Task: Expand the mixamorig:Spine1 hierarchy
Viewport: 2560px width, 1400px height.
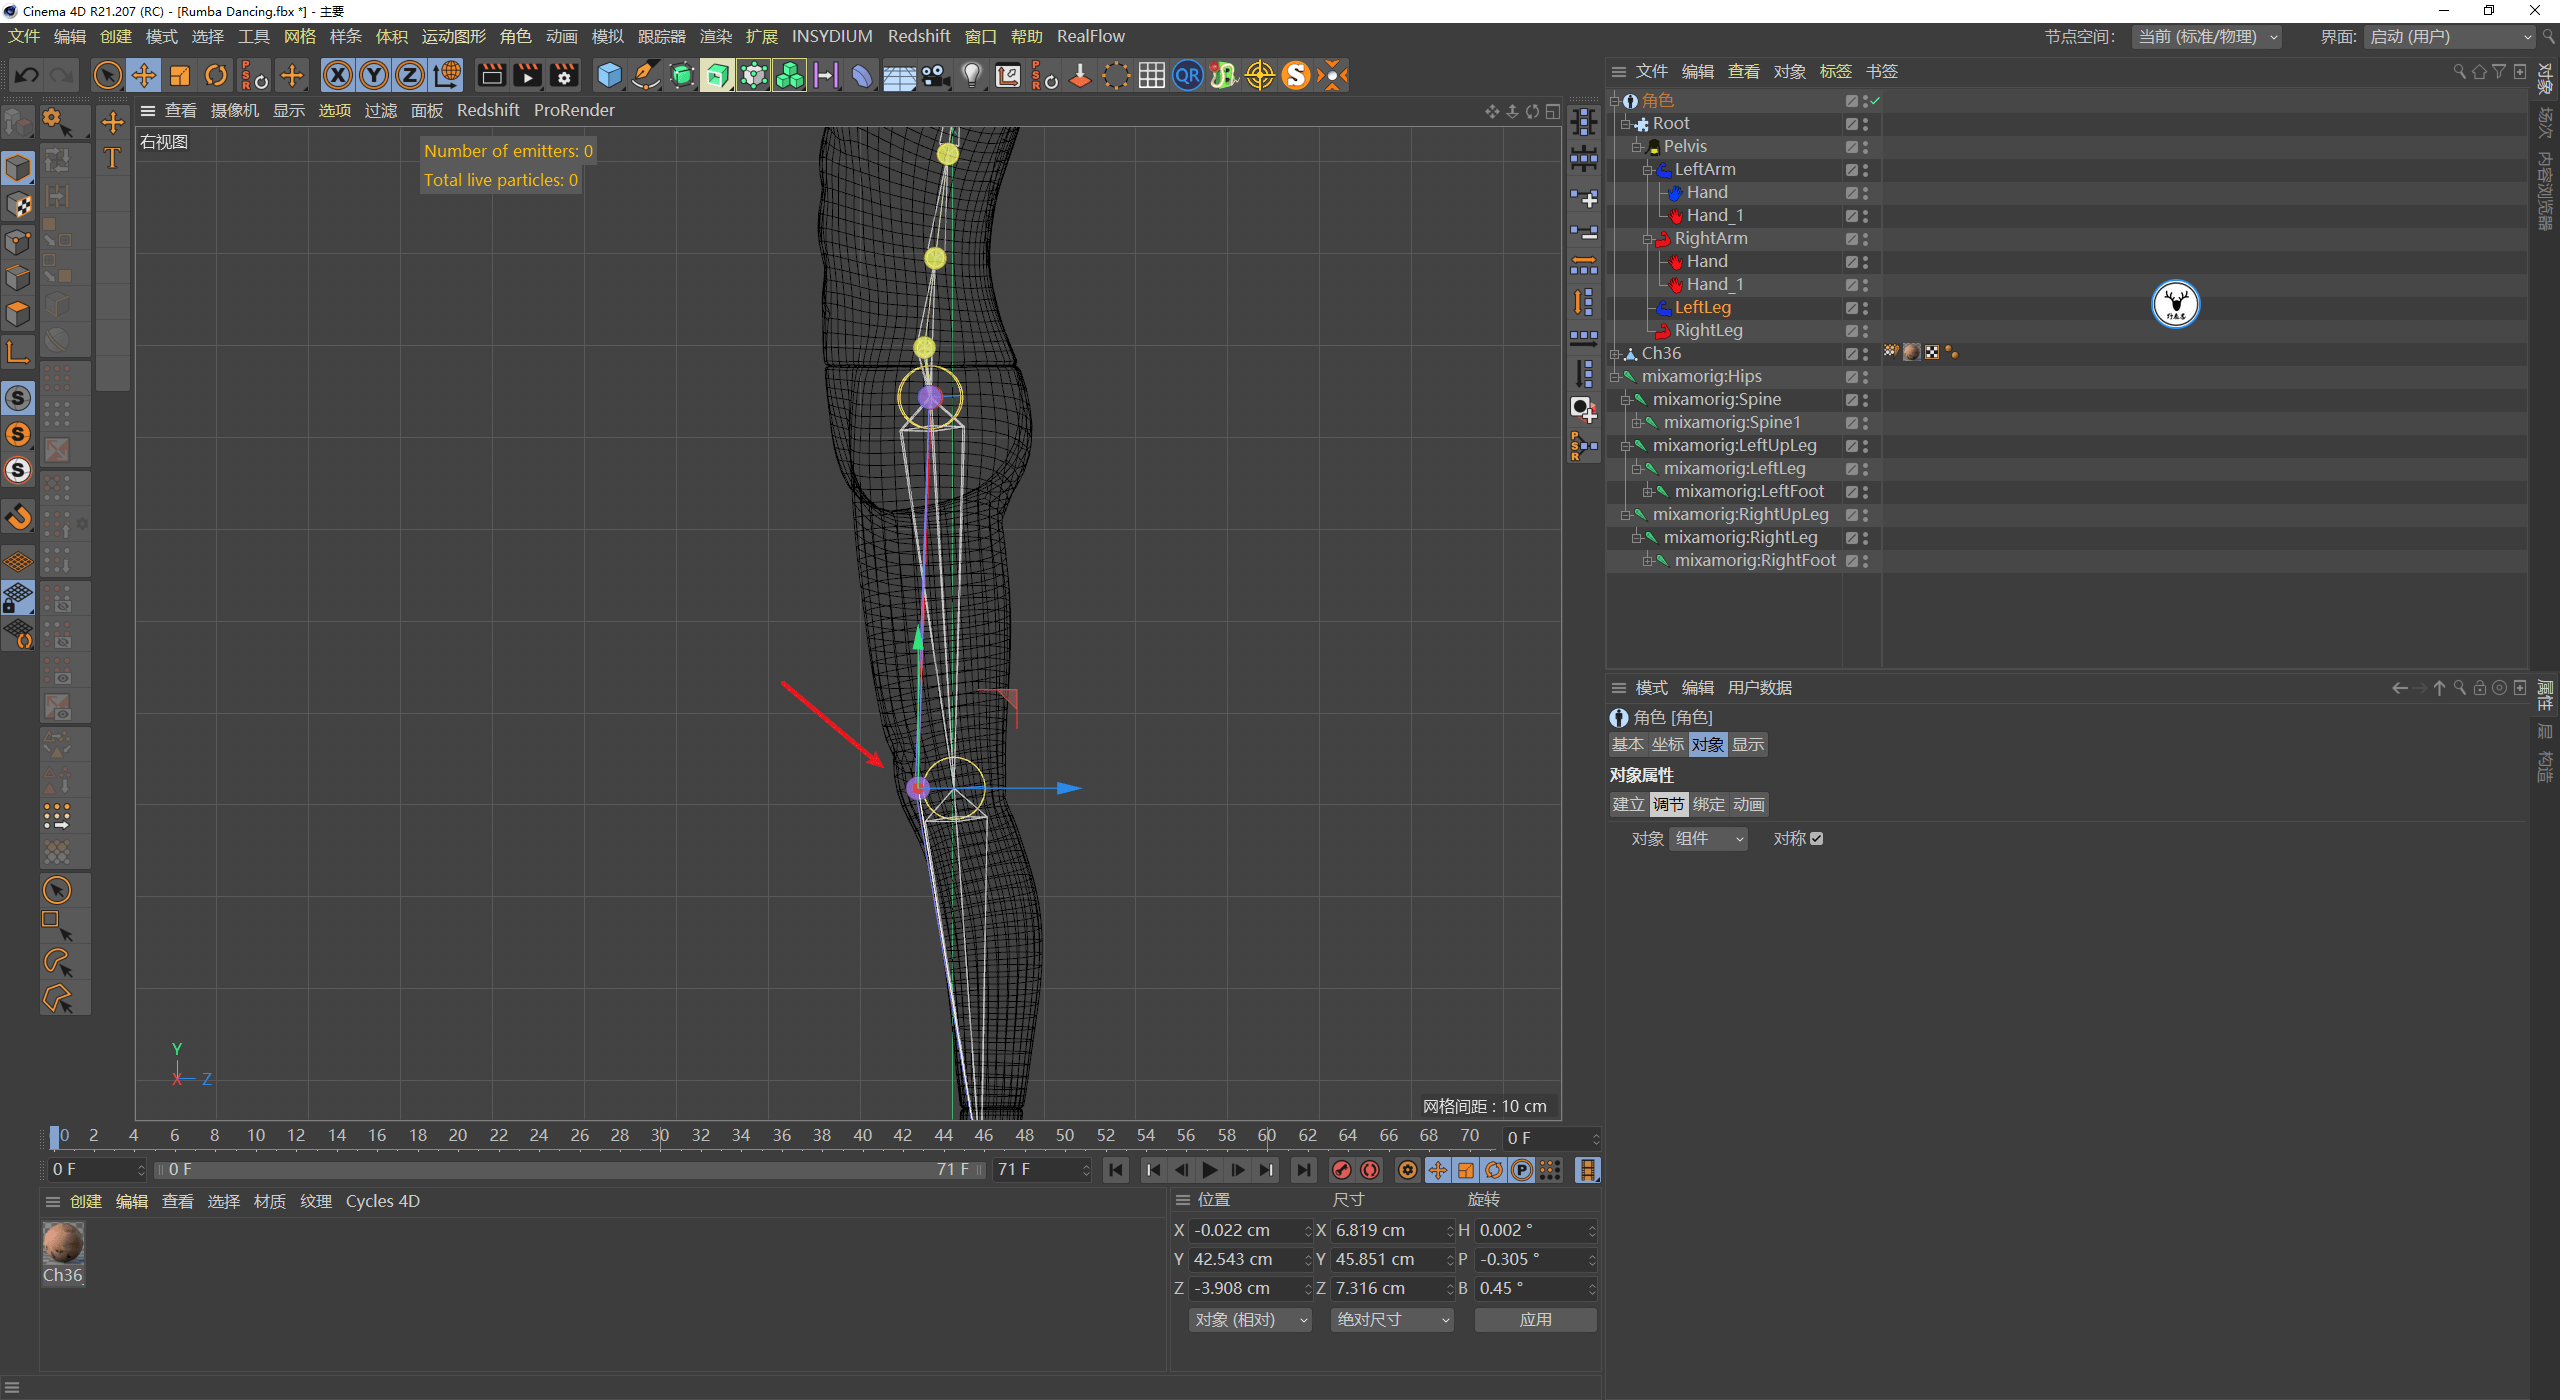Action: pos(1637,422)
